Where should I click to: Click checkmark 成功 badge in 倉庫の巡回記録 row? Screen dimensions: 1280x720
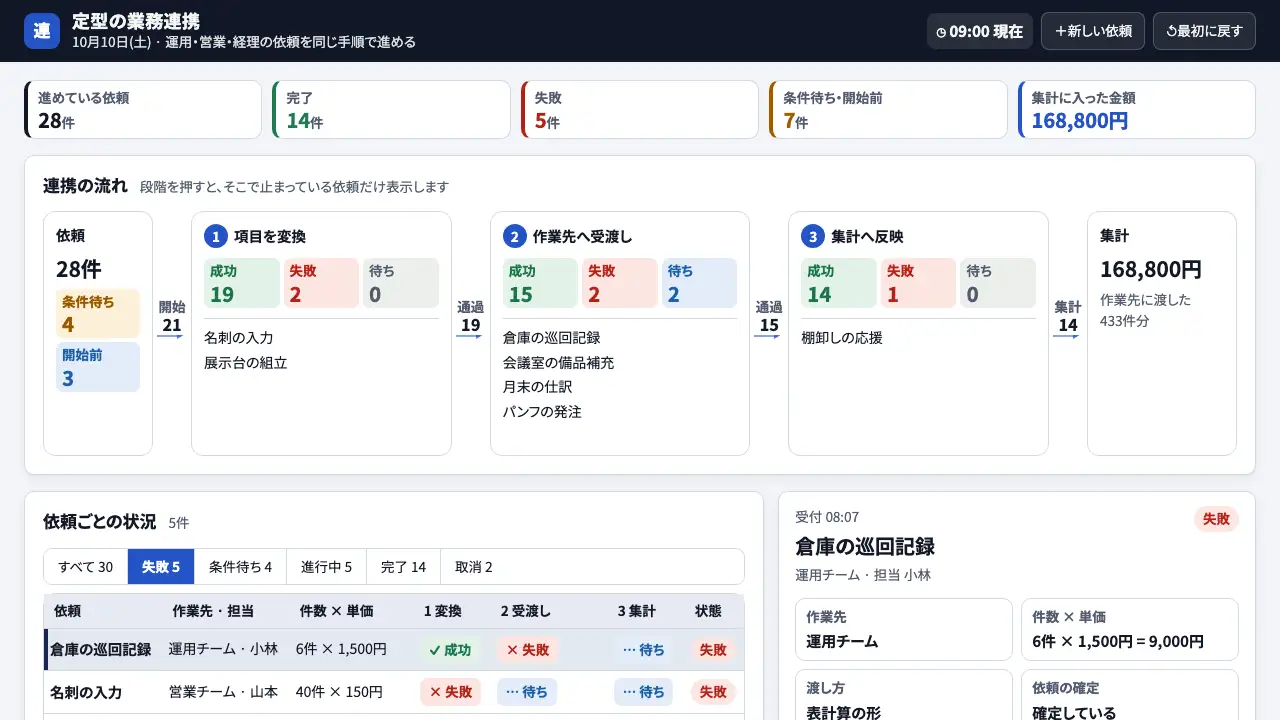point(450,650)
